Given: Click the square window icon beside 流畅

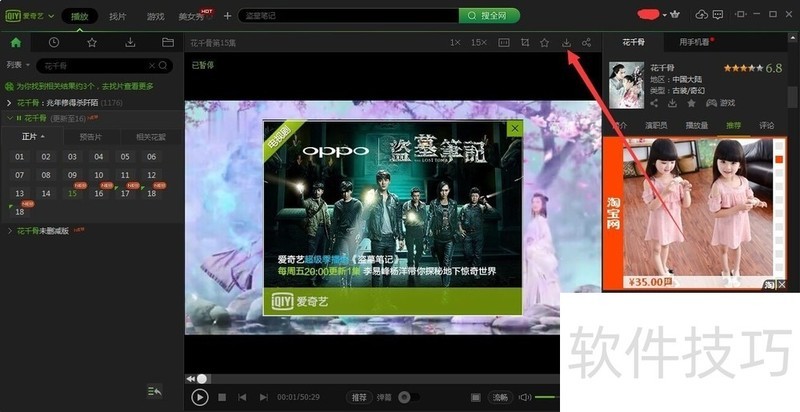Looking at the screenshot, I should tap(476, 397).
